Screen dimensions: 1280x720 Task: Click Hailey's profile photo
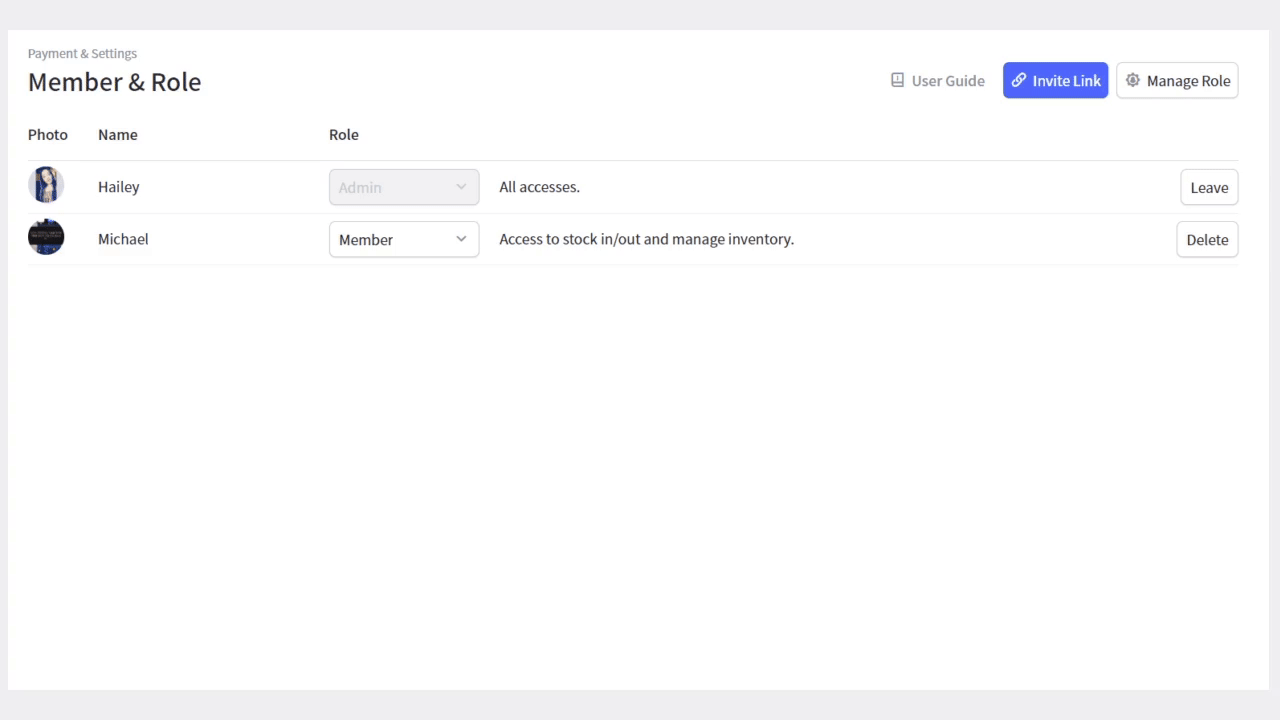click(x=46, y=185)
